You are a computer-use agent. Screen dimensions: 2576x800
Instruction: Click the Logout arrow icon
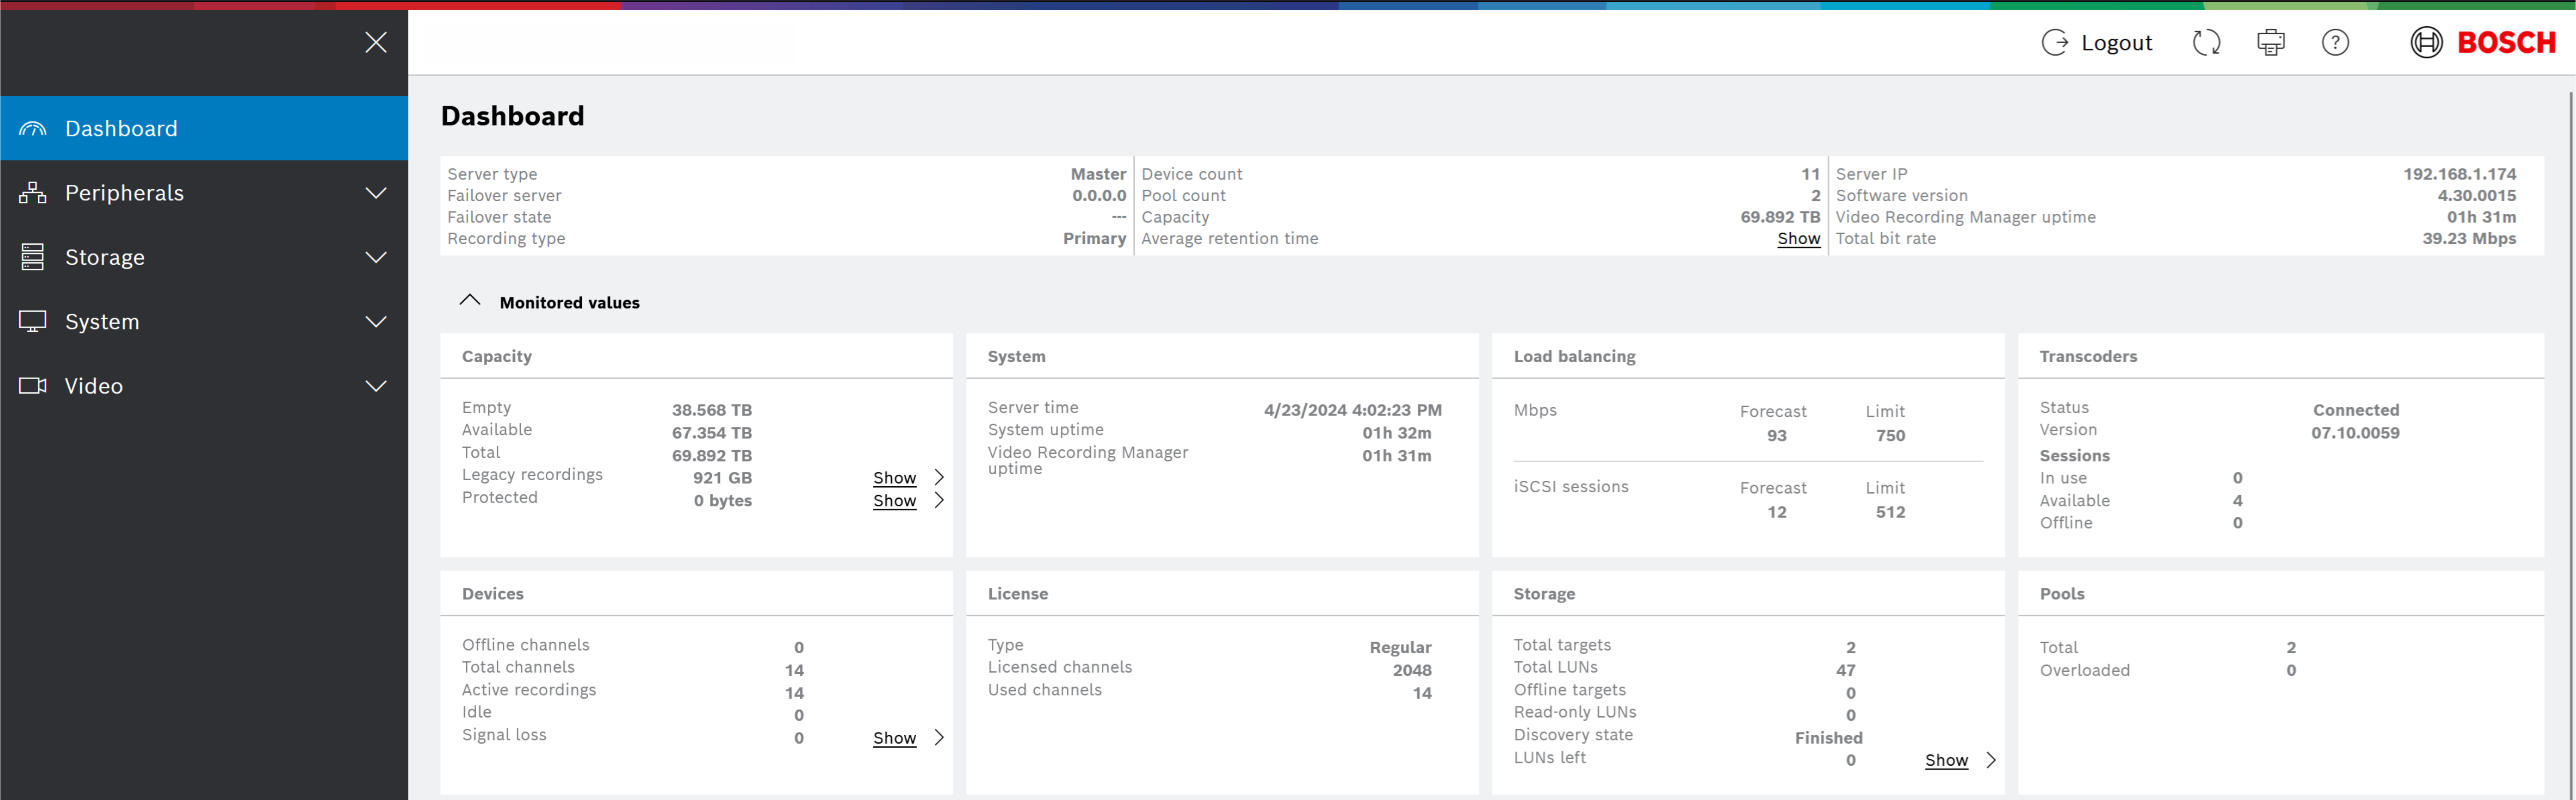[x=2054, y=42]
